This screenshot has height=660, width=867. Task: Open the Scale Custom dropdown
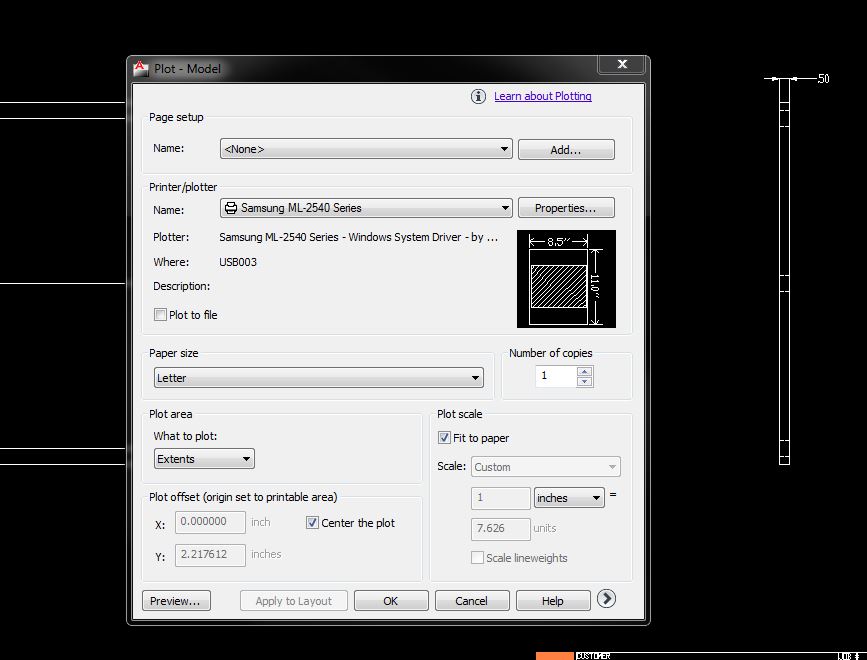tap(546, 467)
